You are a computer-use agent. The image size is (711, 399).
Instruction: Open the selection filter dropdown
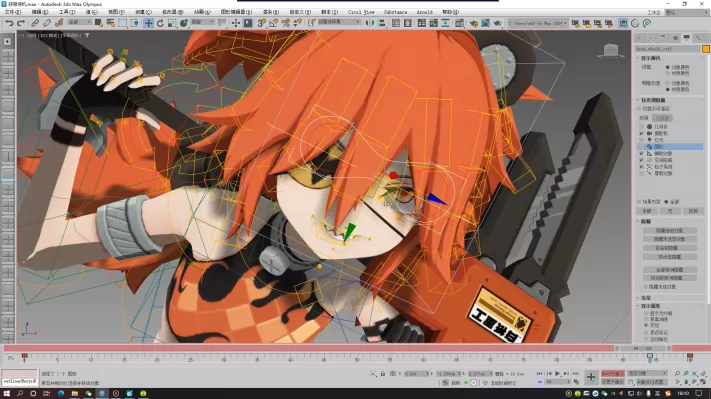point(79,22)
